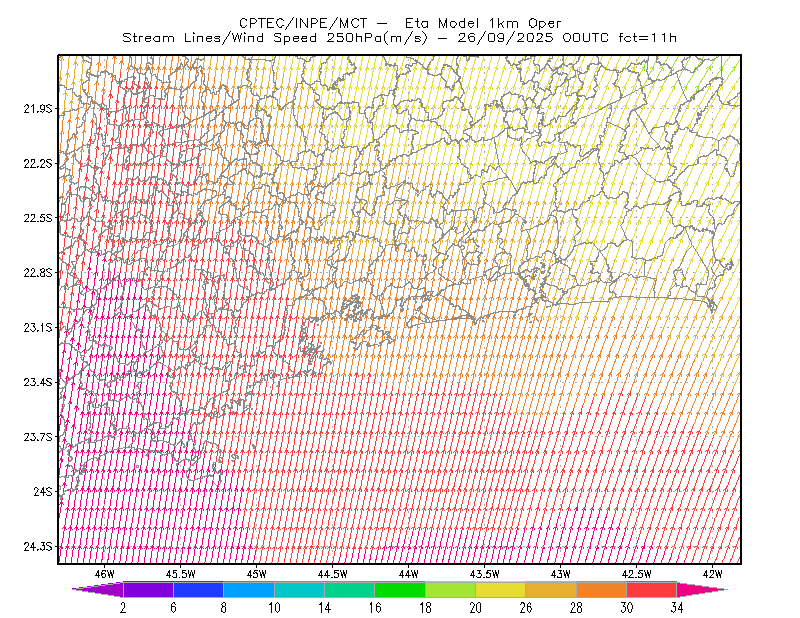Click the latitude label 22.5S
Viewport: 800px width, 618px height.
tap(38, 218)
